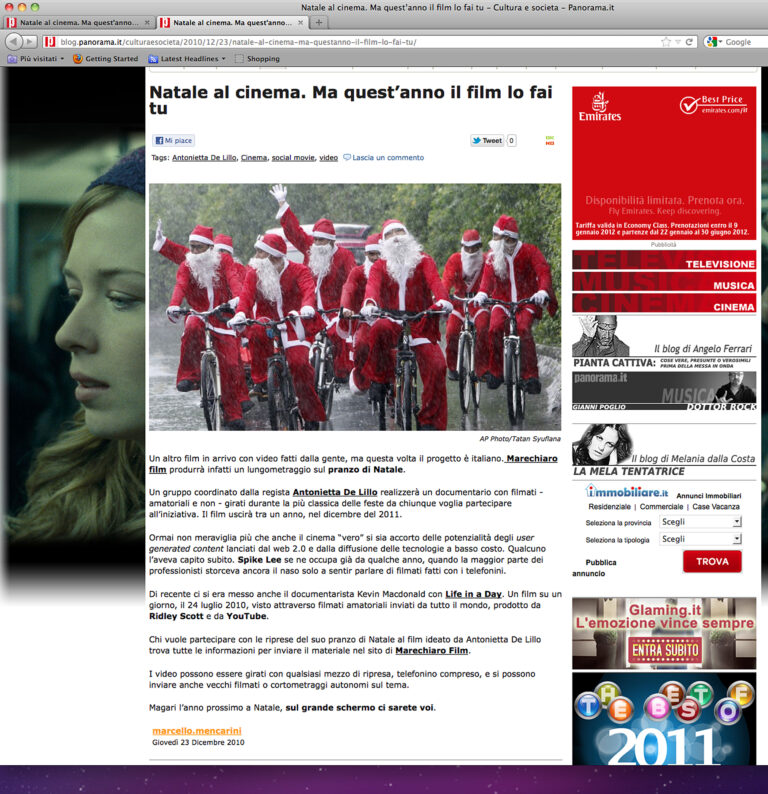
Task: Click the 'Lascia un commento' speech bubble icon
Action: point(347,158)
